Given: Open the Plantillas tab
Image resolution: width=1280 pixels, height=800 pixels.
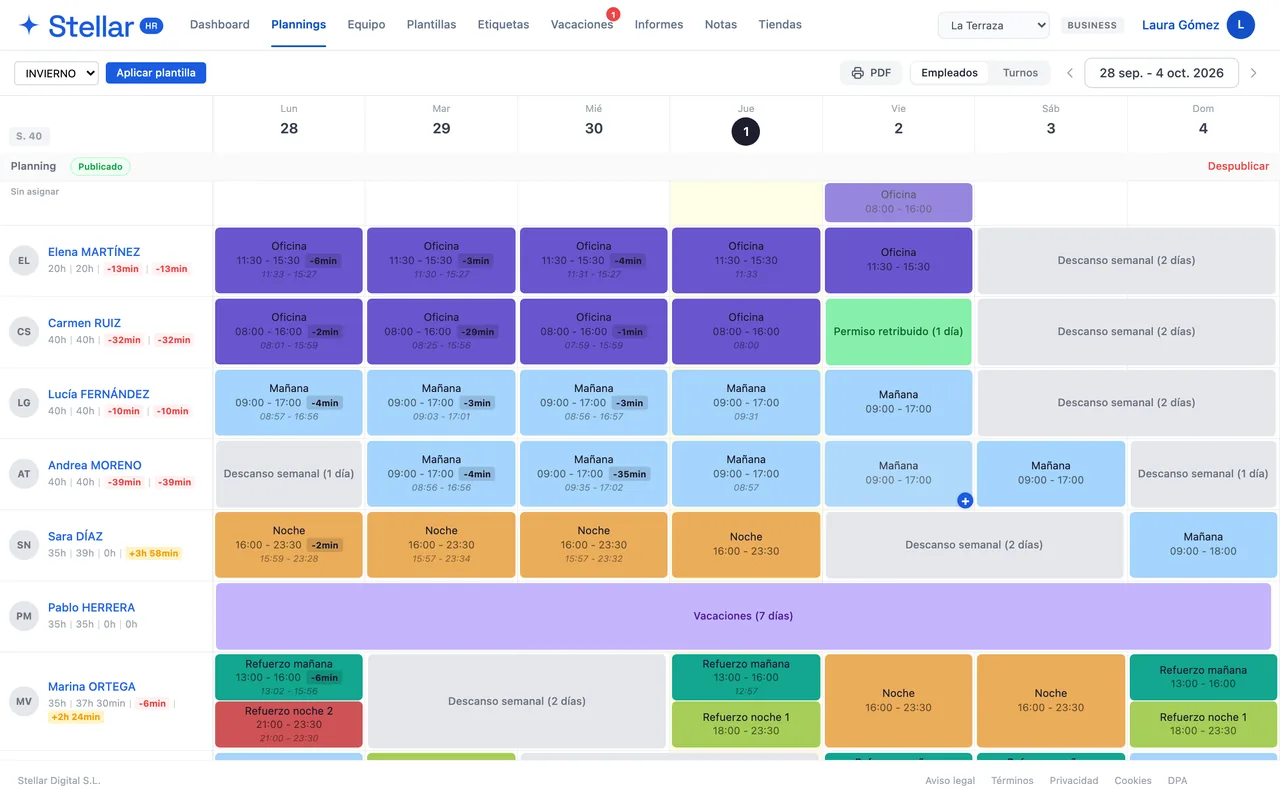Looking at the screenshot, I should [x=431, y=25].
